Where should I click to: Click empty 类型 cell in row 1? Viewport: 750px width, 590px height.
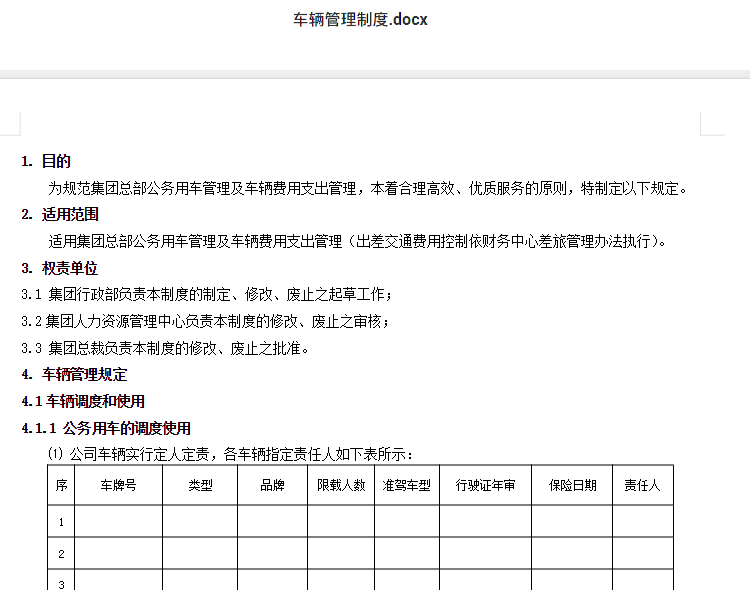click(x=200, y=521)
